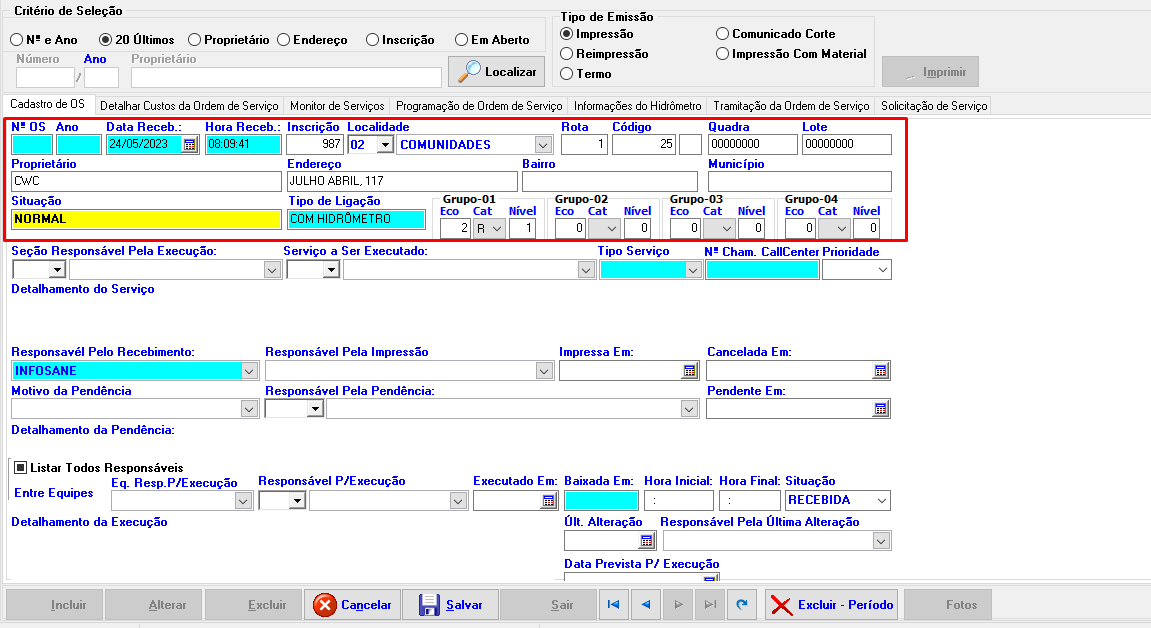The image size is (1151, 628).
Task: Select the Reimpressão emission type
Action: pos(567,54)
